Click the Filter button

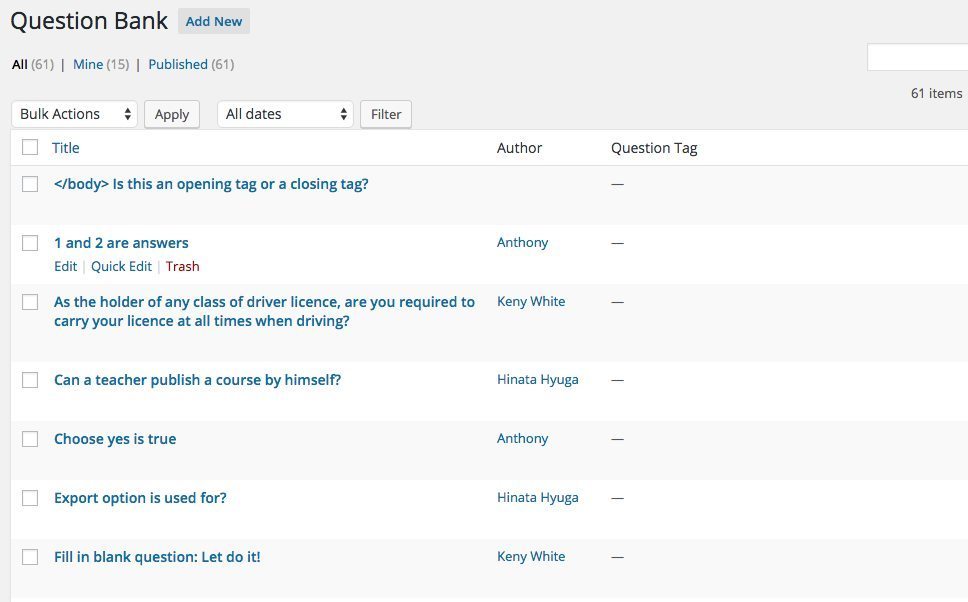pyautogui.click(x=386, y=114)
